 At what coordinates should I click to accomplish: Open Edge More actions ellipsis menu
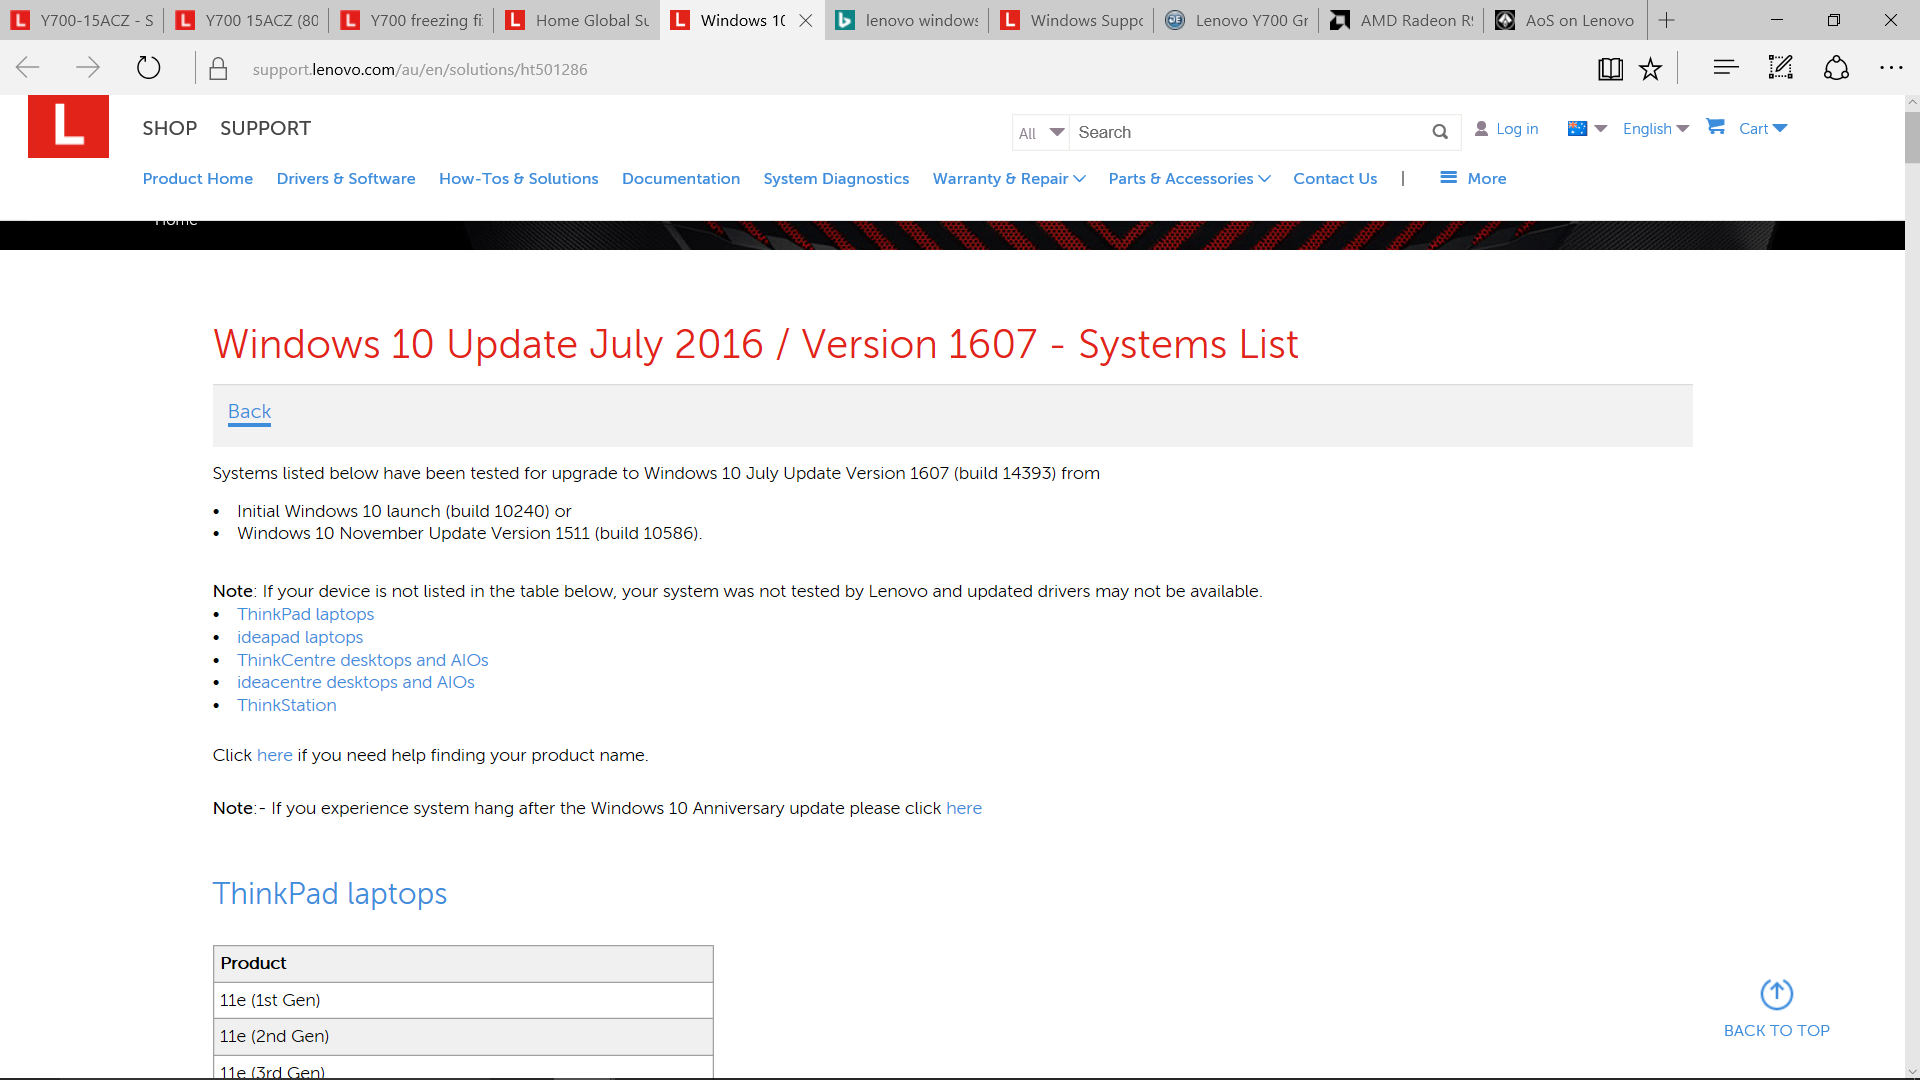pyautogui.click(x=1891, y=68)
